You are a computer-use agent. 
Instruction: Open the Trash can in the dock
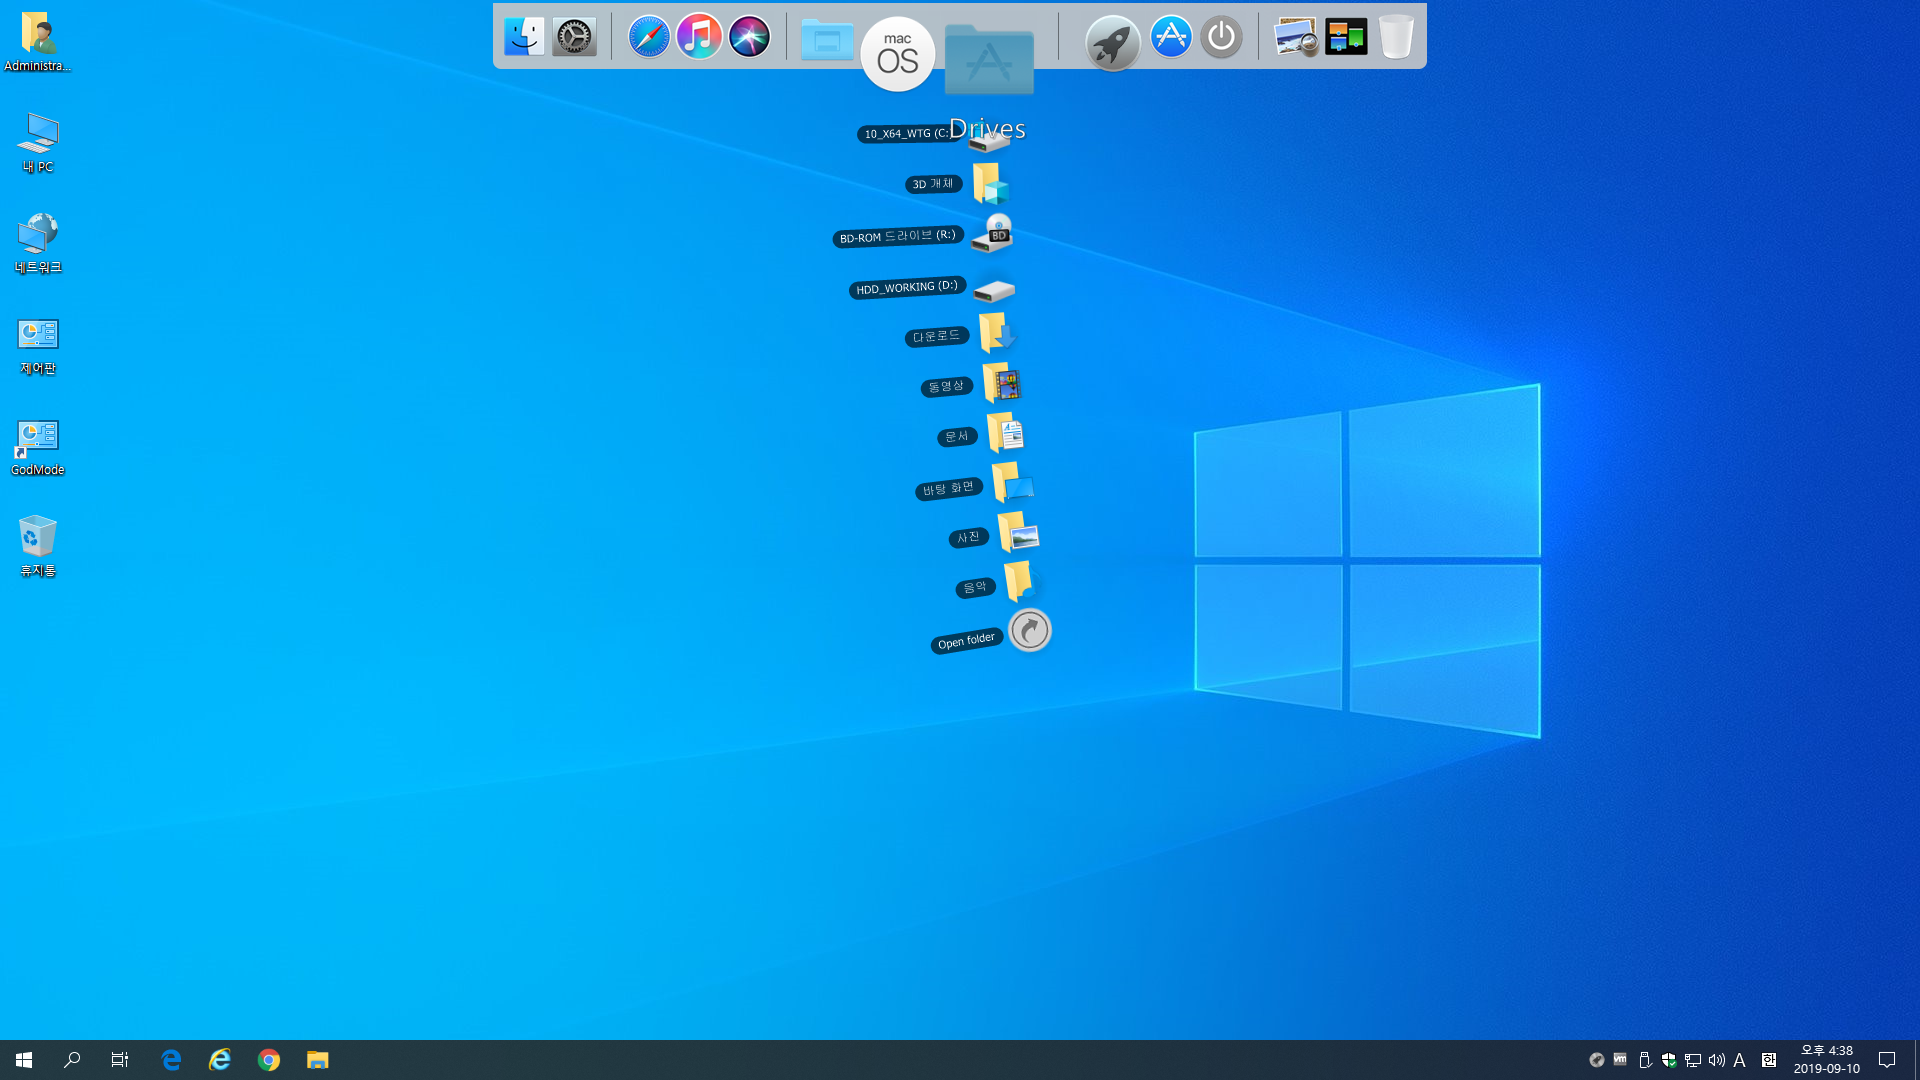(1396, 37)
